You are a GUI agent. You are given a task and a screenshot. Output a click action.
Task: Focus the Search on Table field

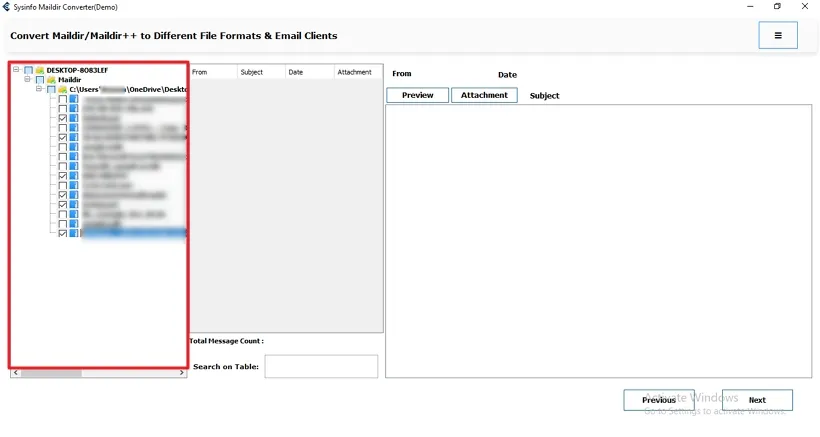tap(321, 366)
